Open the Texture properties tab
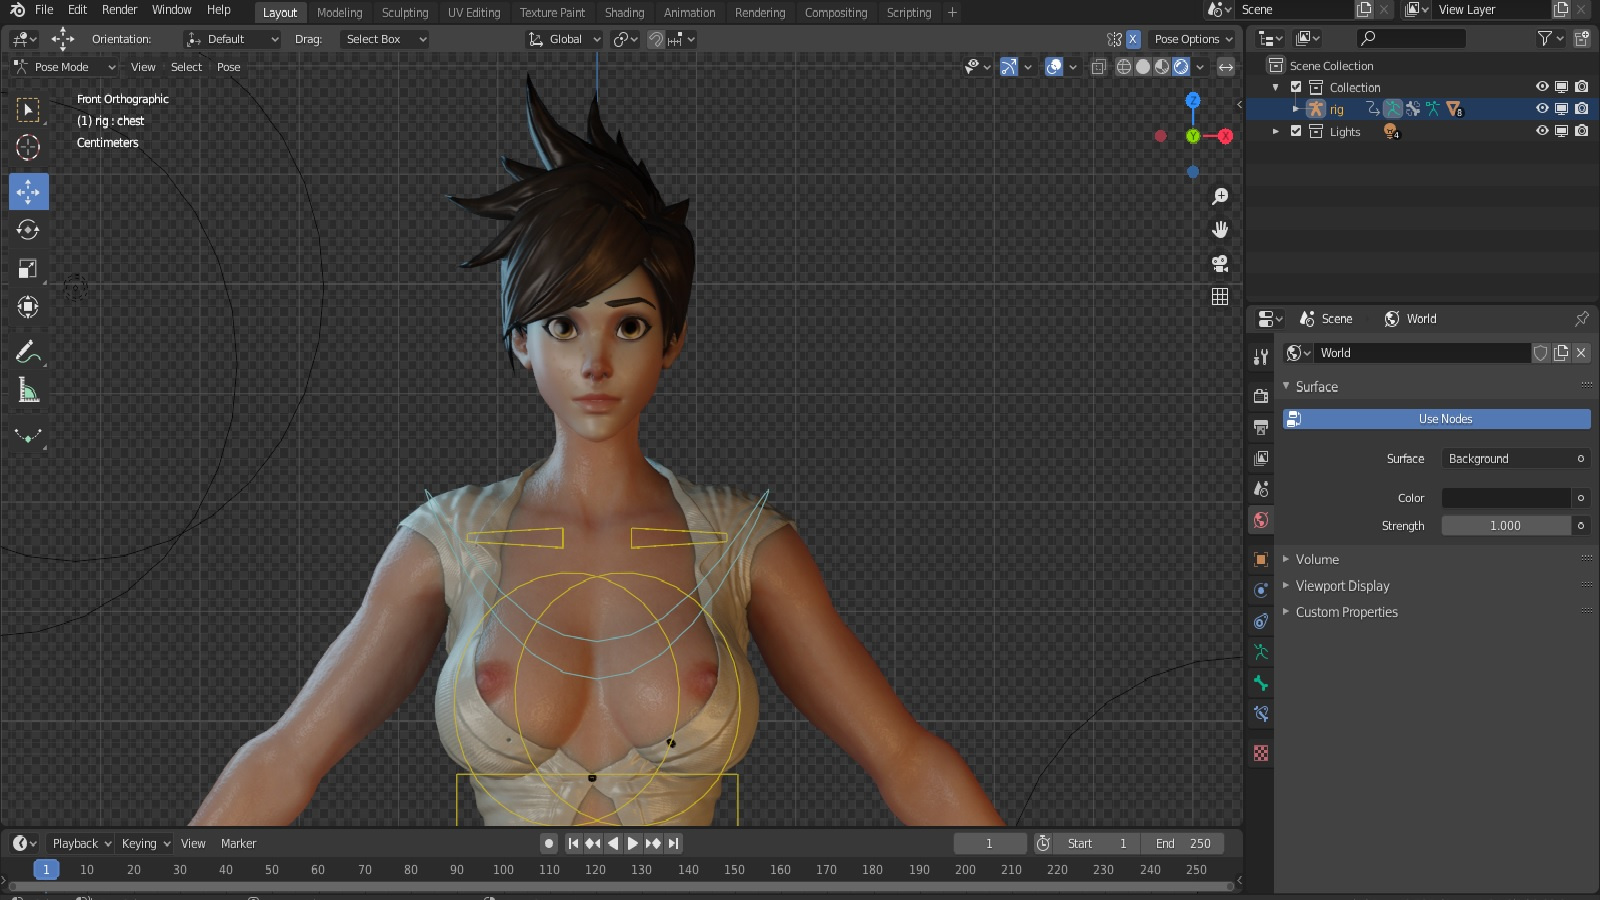The height and width of the screenshot is (900, 1600). click(1261, 753)
